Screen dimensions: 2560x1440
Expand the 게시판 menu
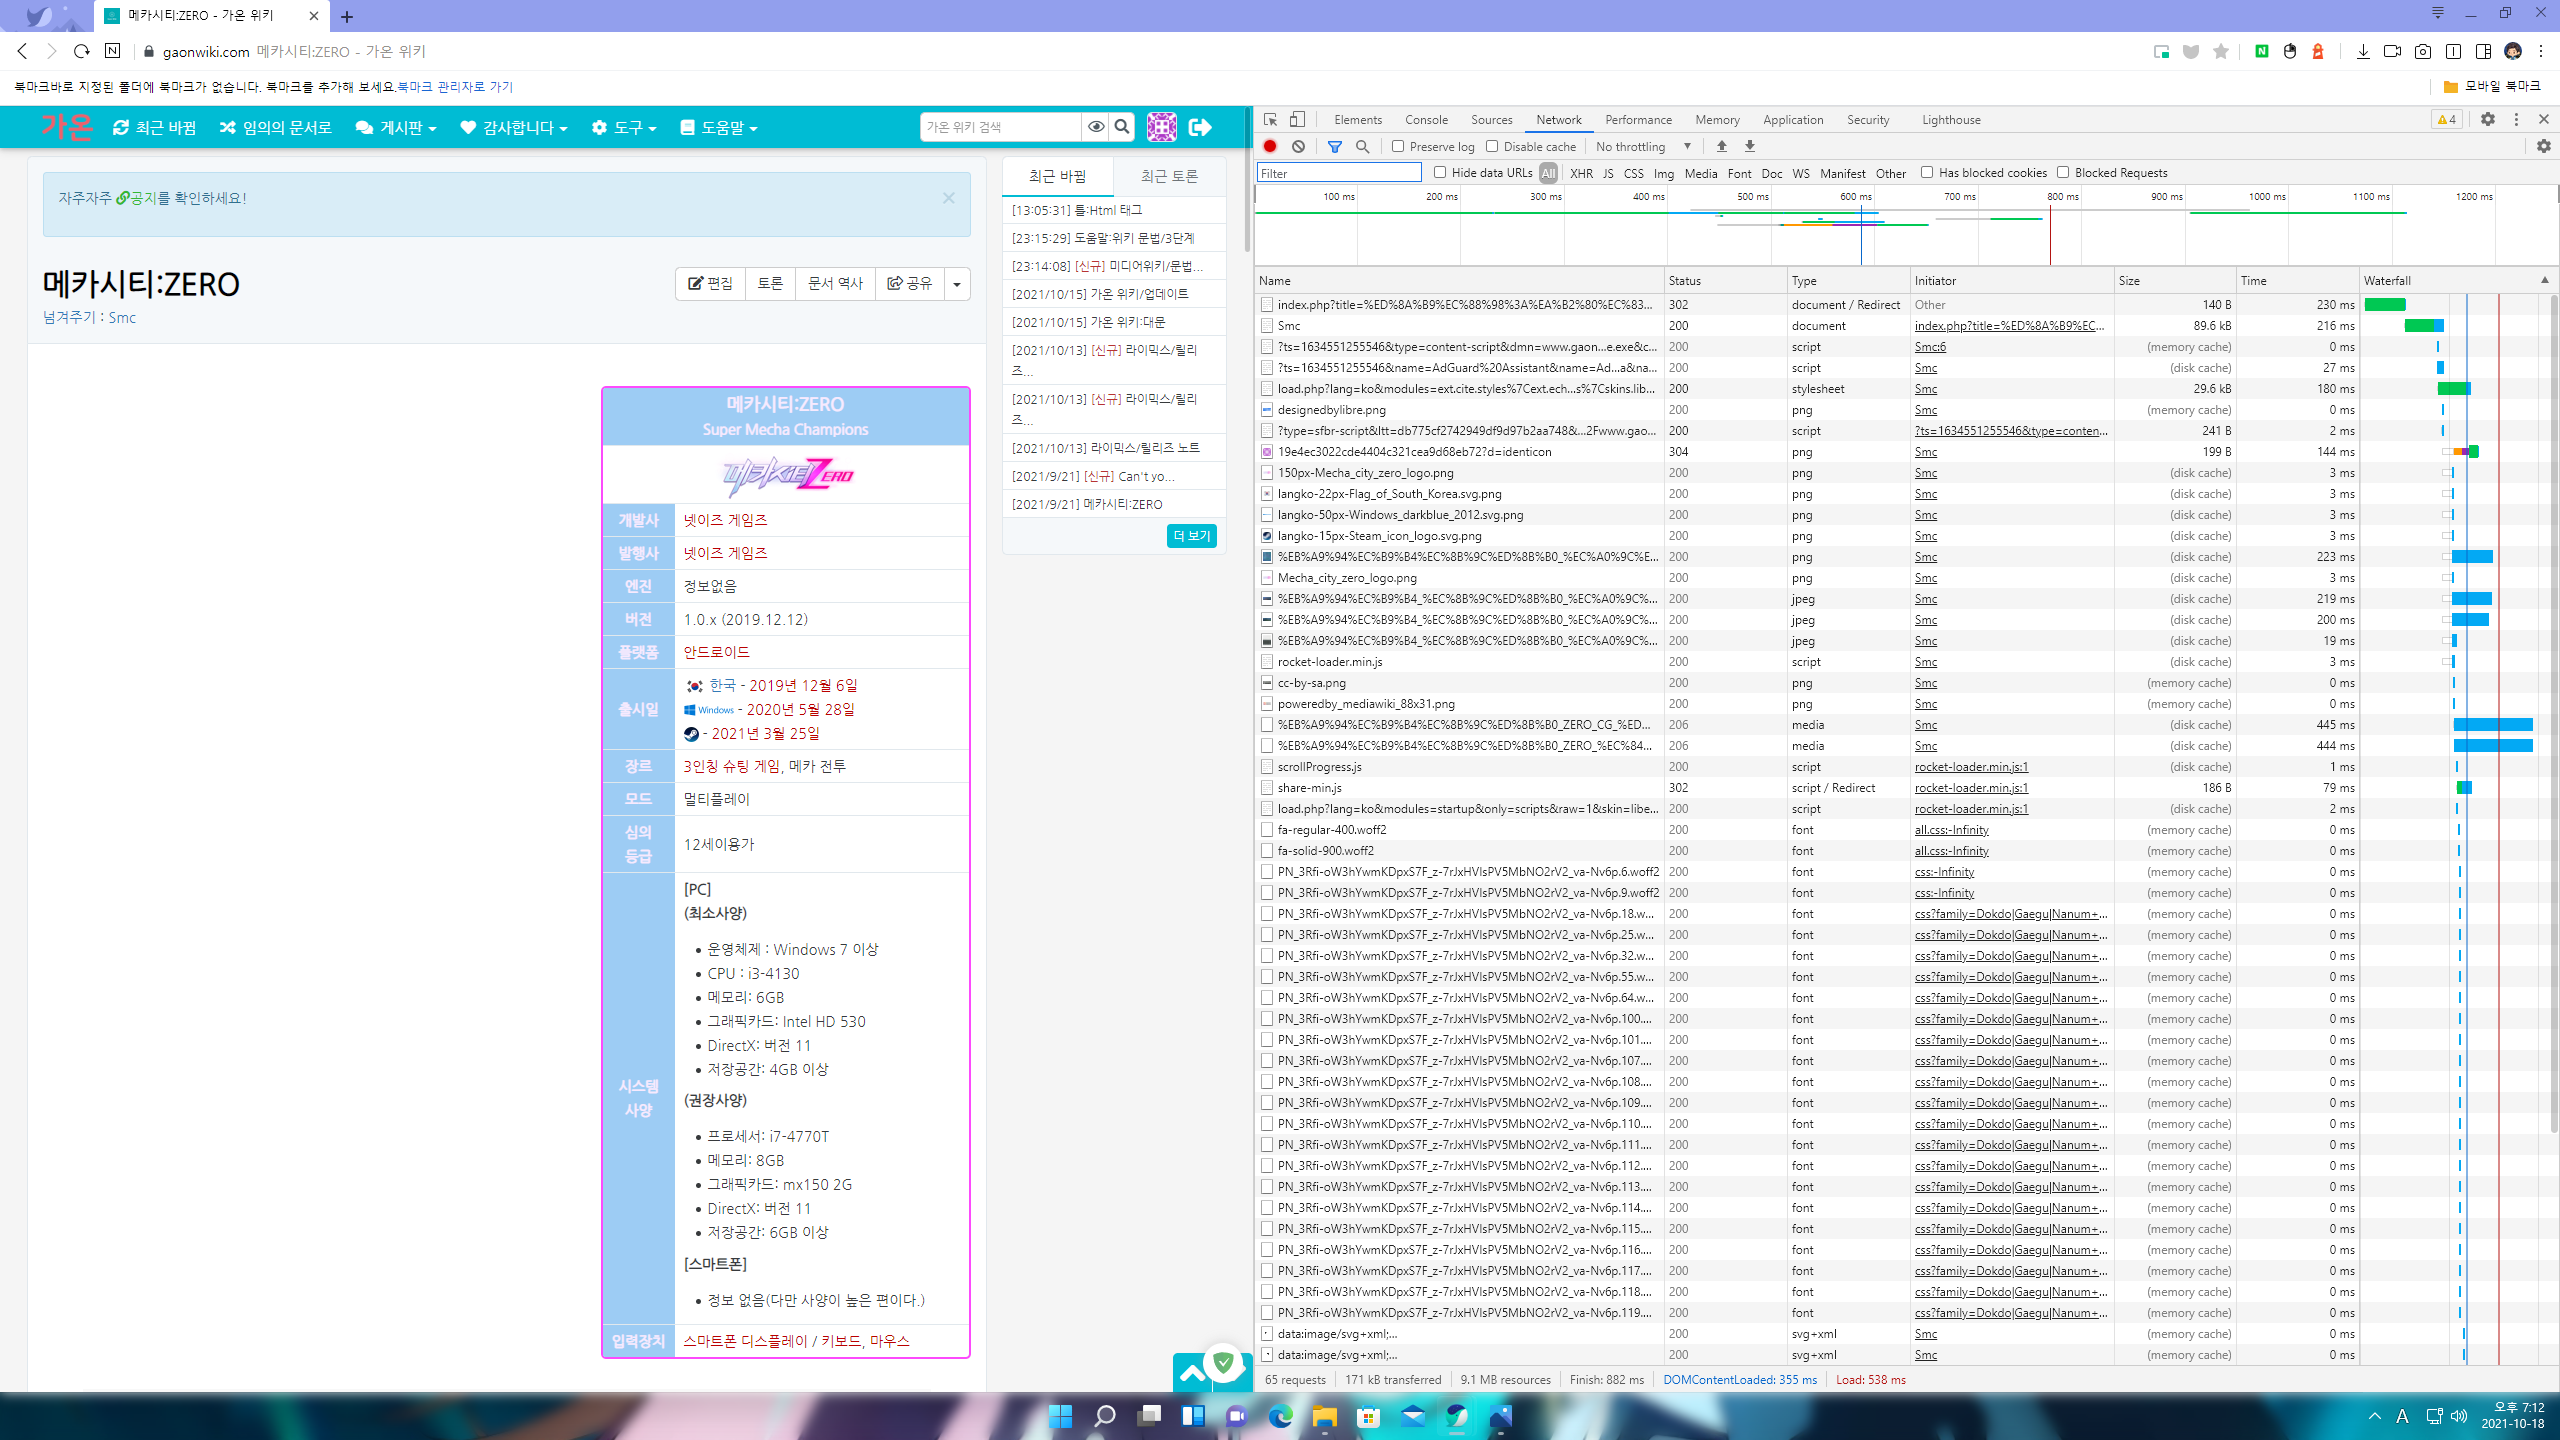point(396,127)
